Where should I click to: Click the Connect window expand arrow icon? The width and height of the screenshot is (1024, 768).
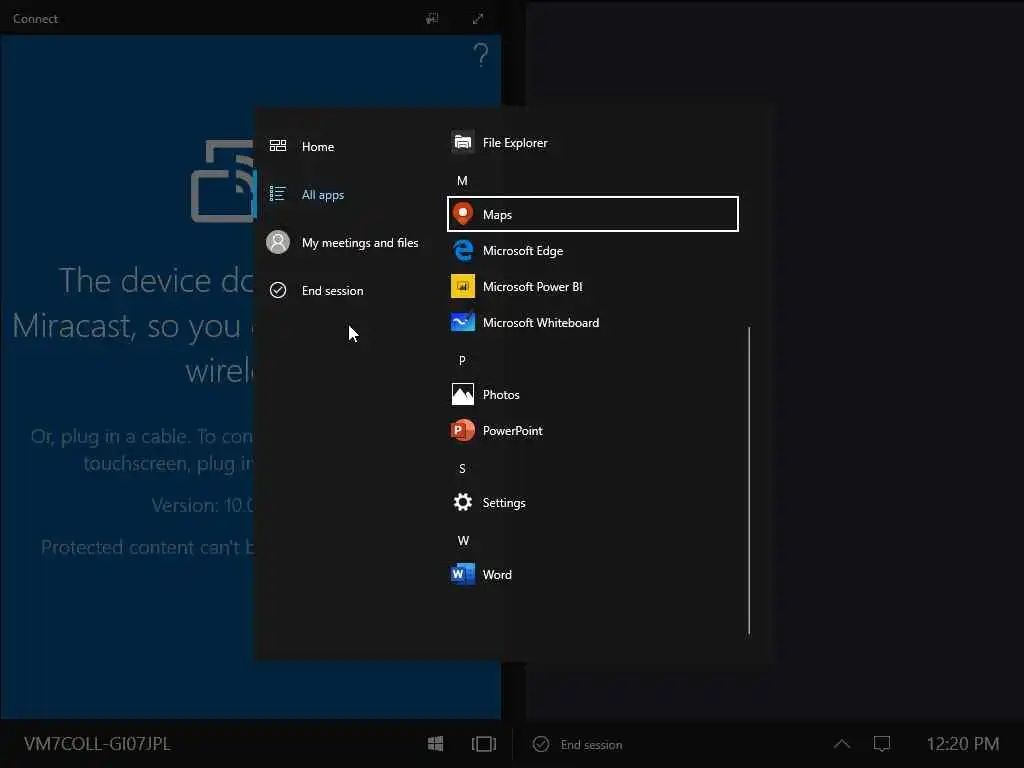(x=478, y=19)
